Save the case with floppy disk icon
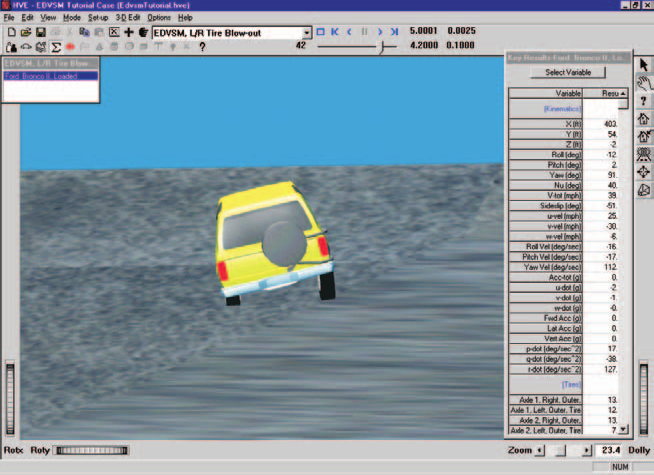Viewport: 654px width, 475px height. click(40, 32)
